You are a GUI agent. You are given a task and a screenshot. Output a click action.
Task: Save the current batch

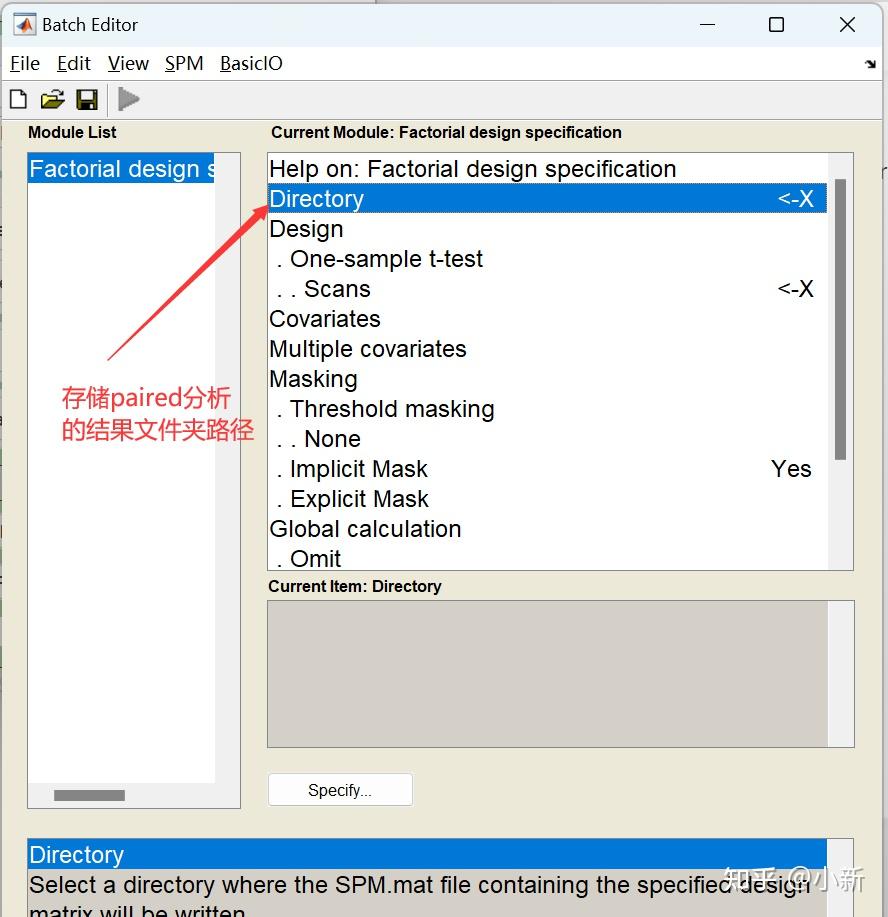tap(86, 98)
